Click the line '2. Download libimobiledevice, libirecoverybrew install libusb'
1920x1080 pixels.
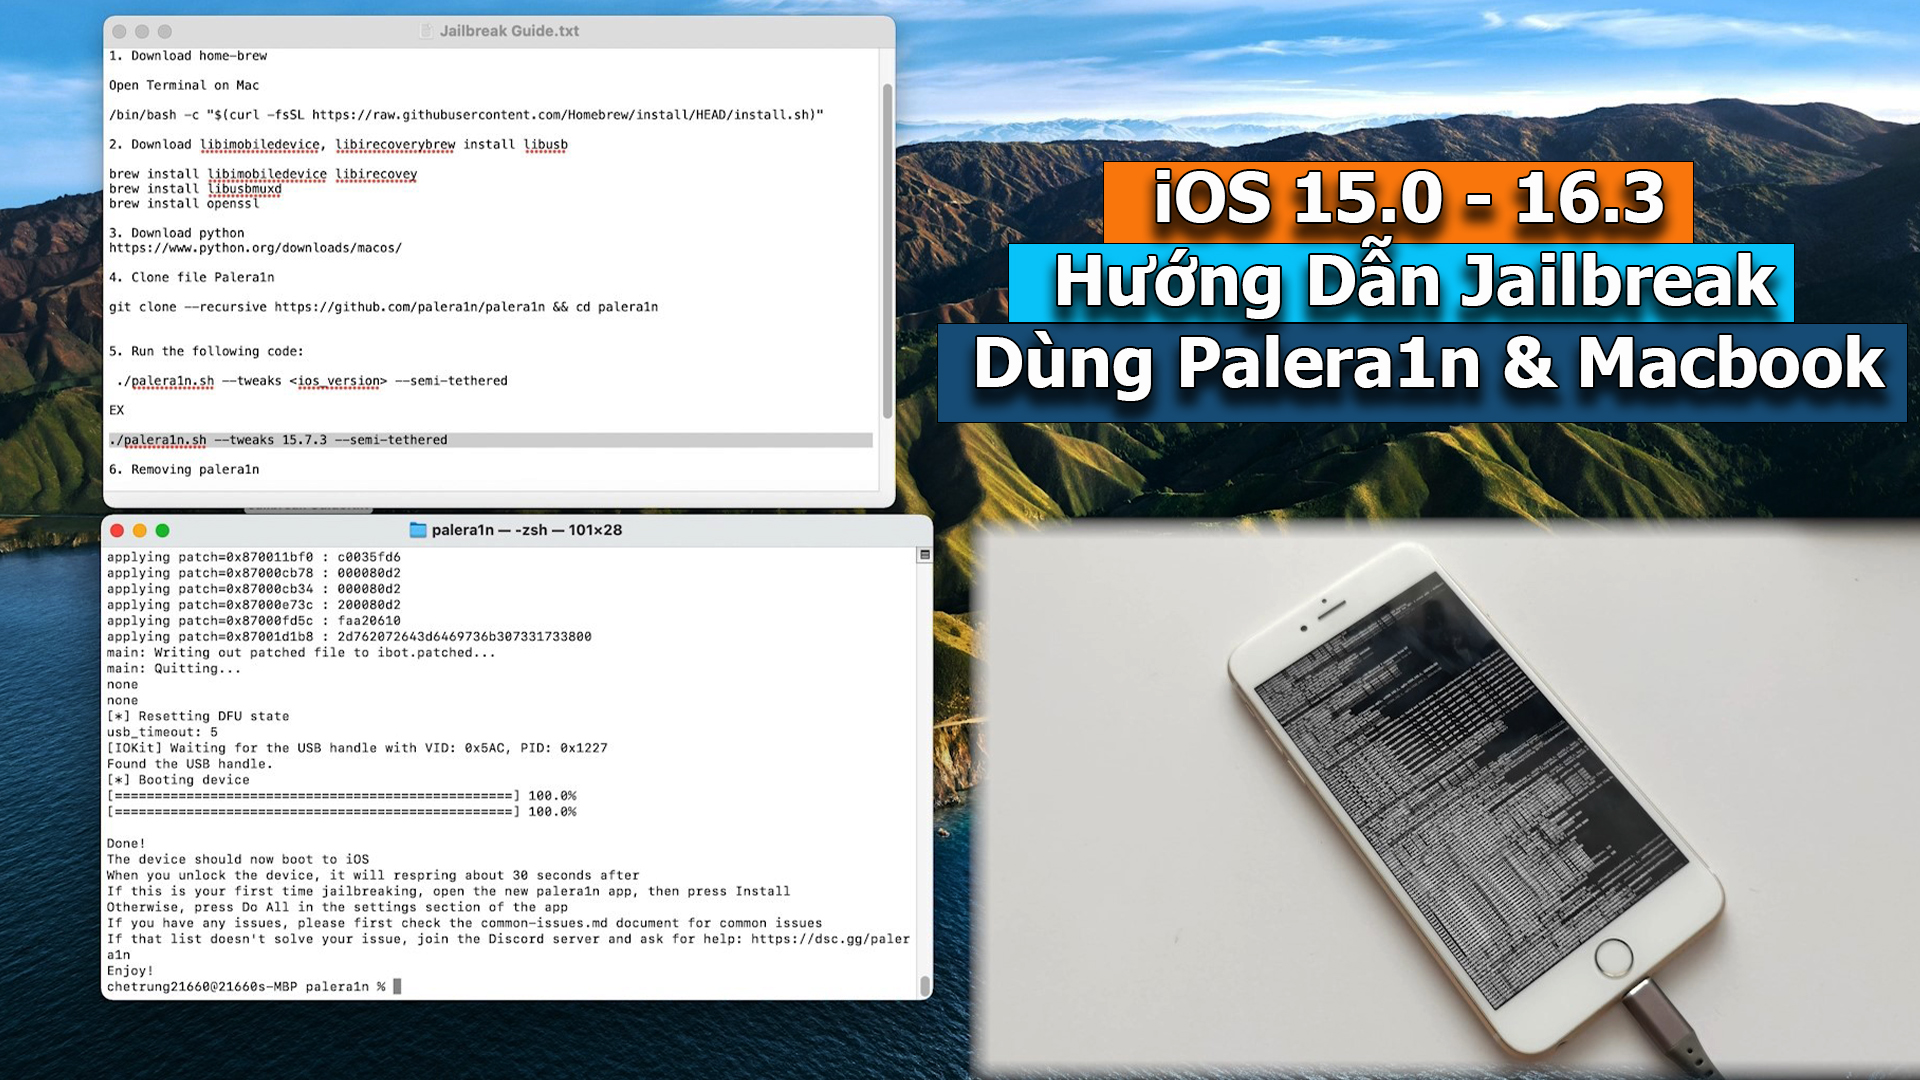pyautogui.click(x=338, y=145)
